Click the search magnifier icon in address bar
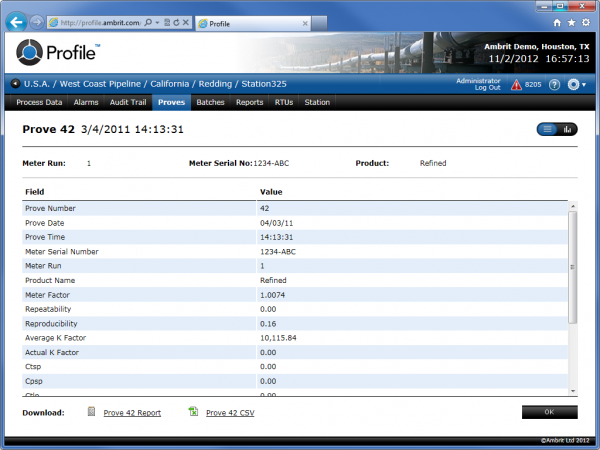Screen dimensions: 600x450 click(x=148, y=23)
